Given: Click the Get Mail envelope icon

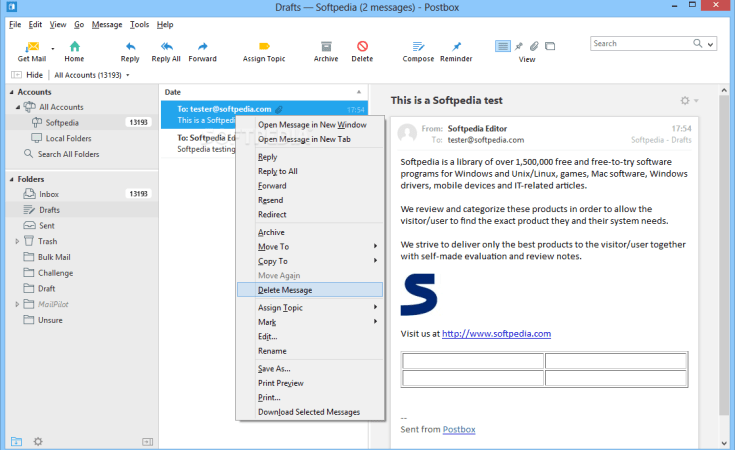Looking at the screenshot, I should click(x=32, y=46).
